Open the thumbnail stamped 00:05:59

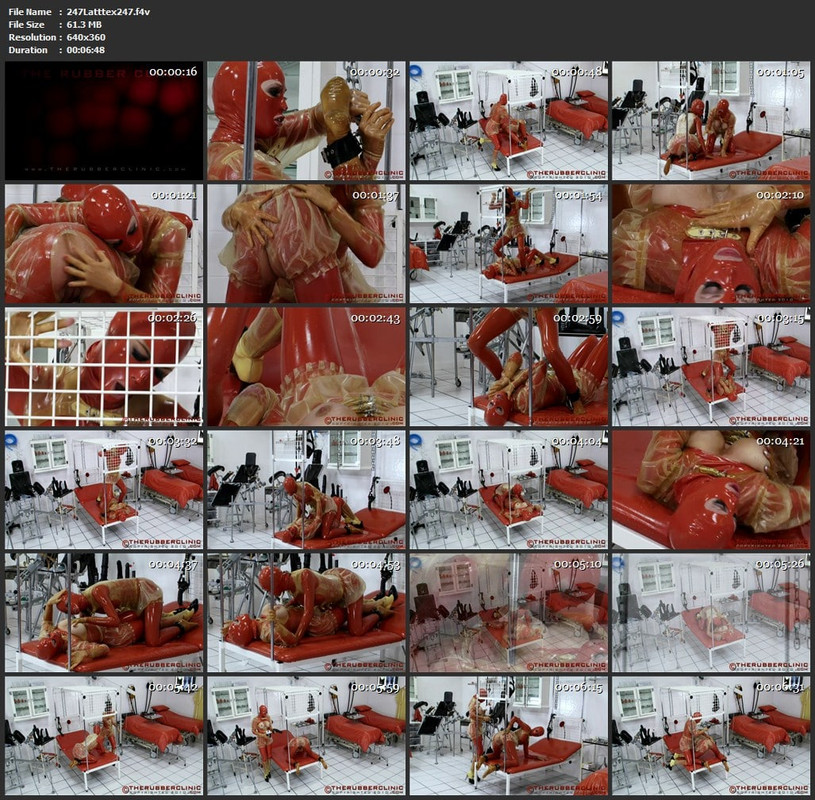306,736
